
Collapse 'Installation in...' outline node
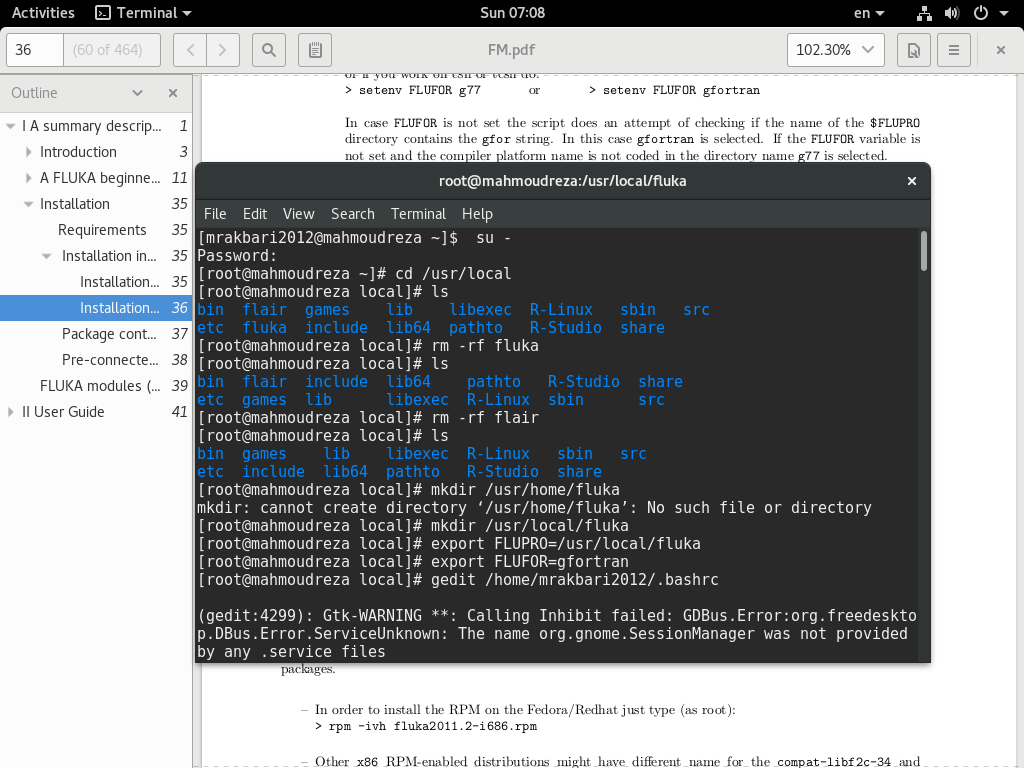tap(46, 256)
